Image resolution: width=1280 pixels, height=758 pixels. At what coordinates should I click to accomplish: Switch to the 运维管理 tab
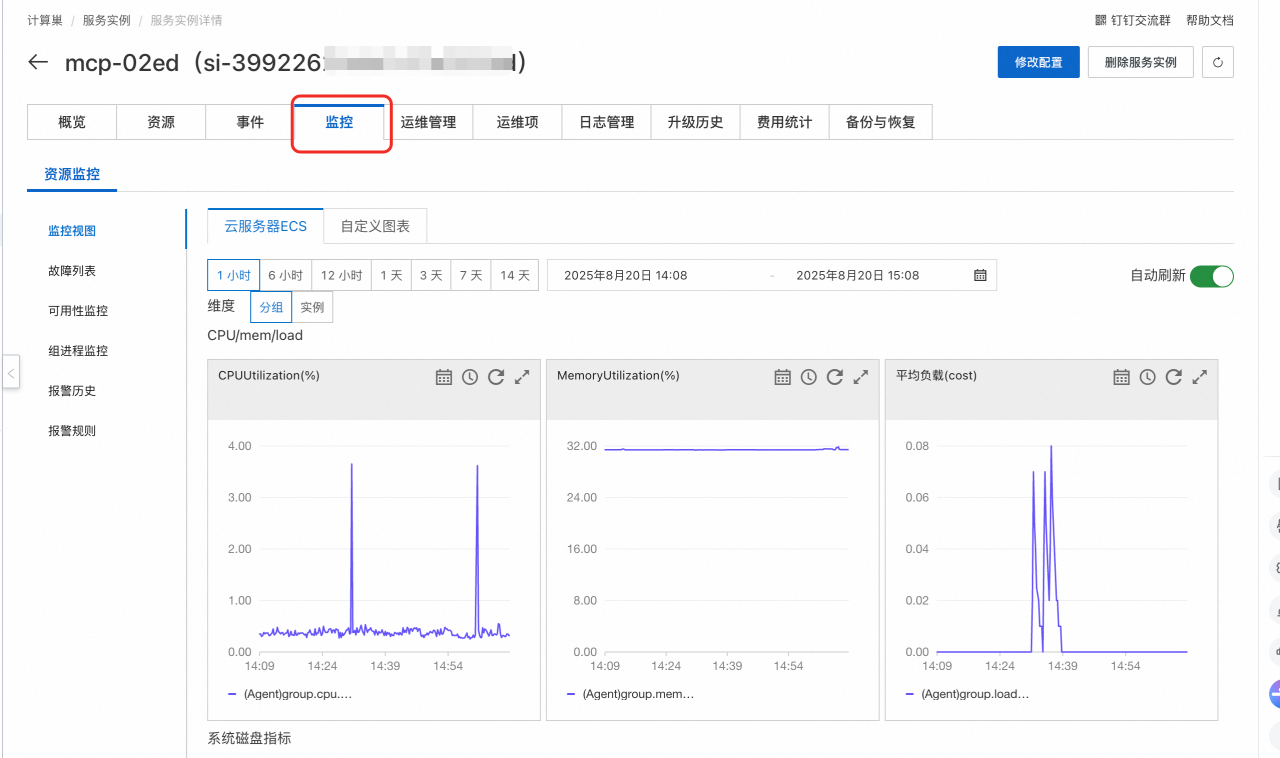click(x=428, y=122)
